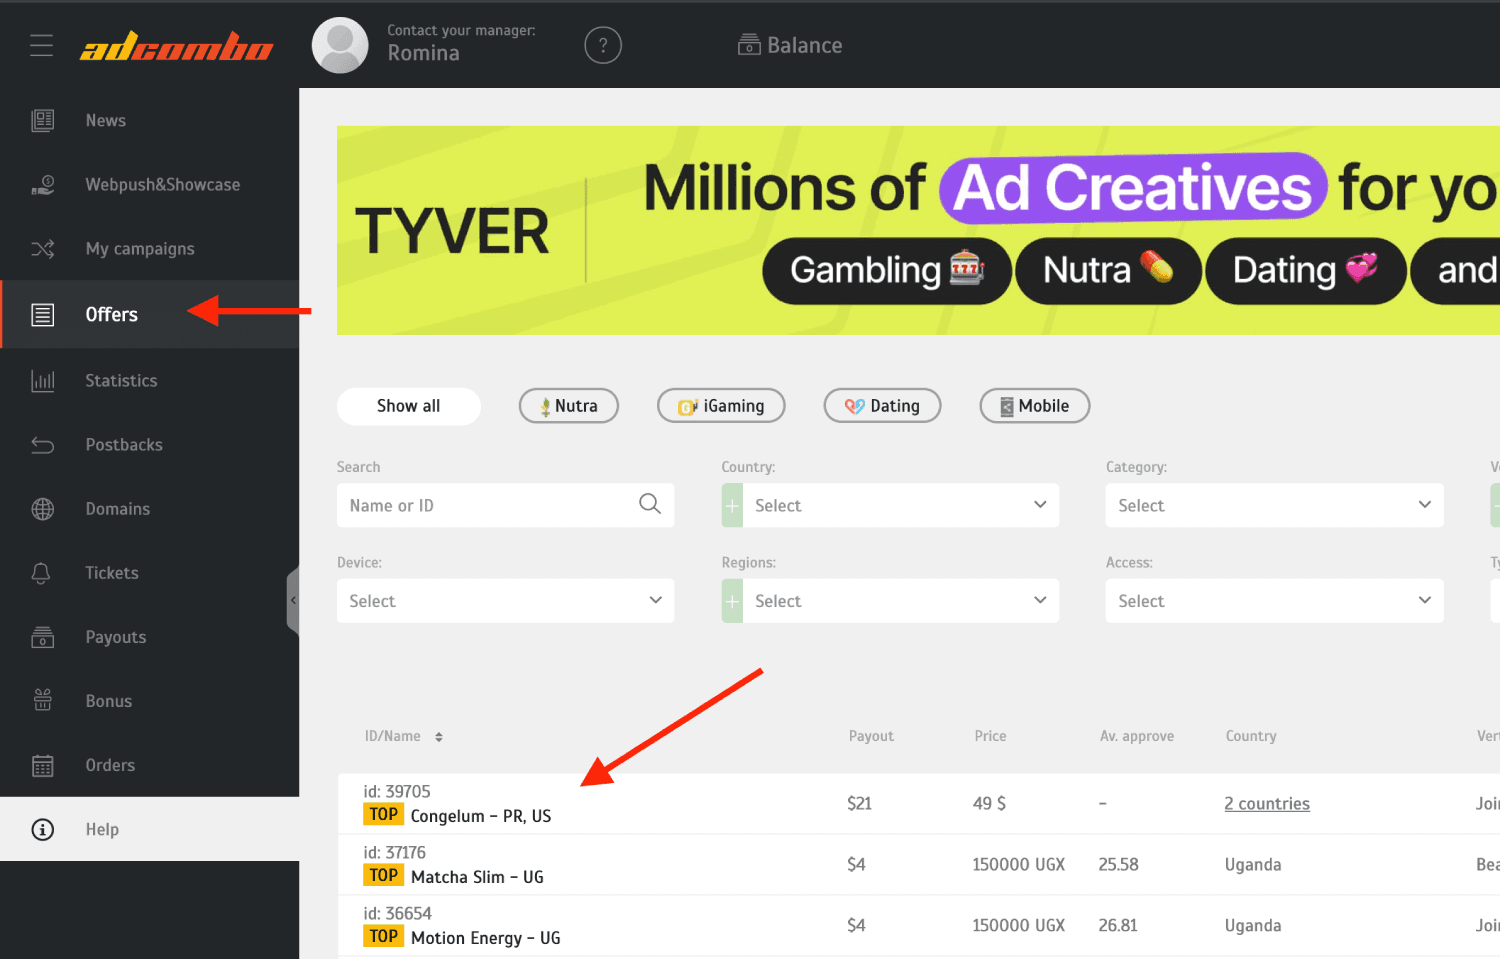The image size is (1500, 959).
Task: Expand the Regions select dropdown
Action: click(890, 601)
